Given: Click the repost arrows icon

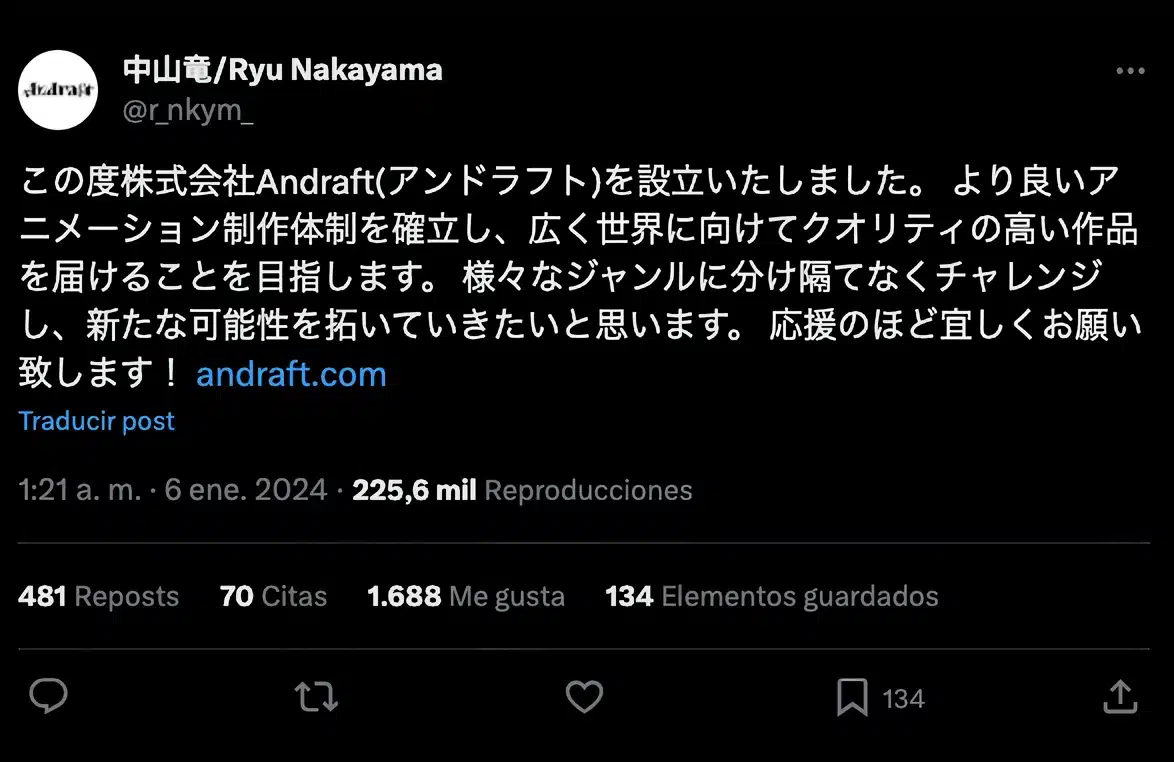Looking at the screenshot, I should click(x=316, y=696).
